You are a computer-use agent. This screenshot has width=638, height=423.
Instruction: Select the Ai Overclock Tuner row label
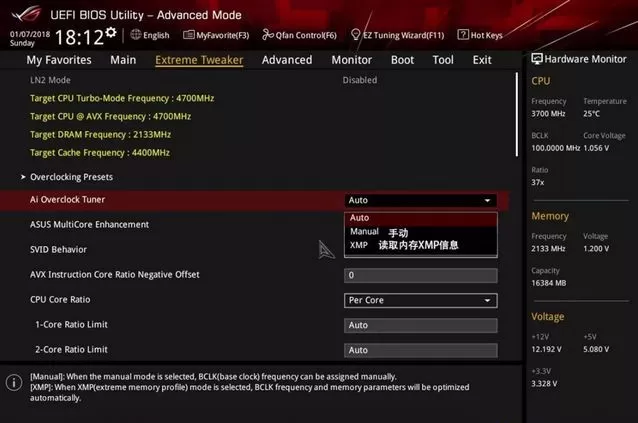pos(68,200)
